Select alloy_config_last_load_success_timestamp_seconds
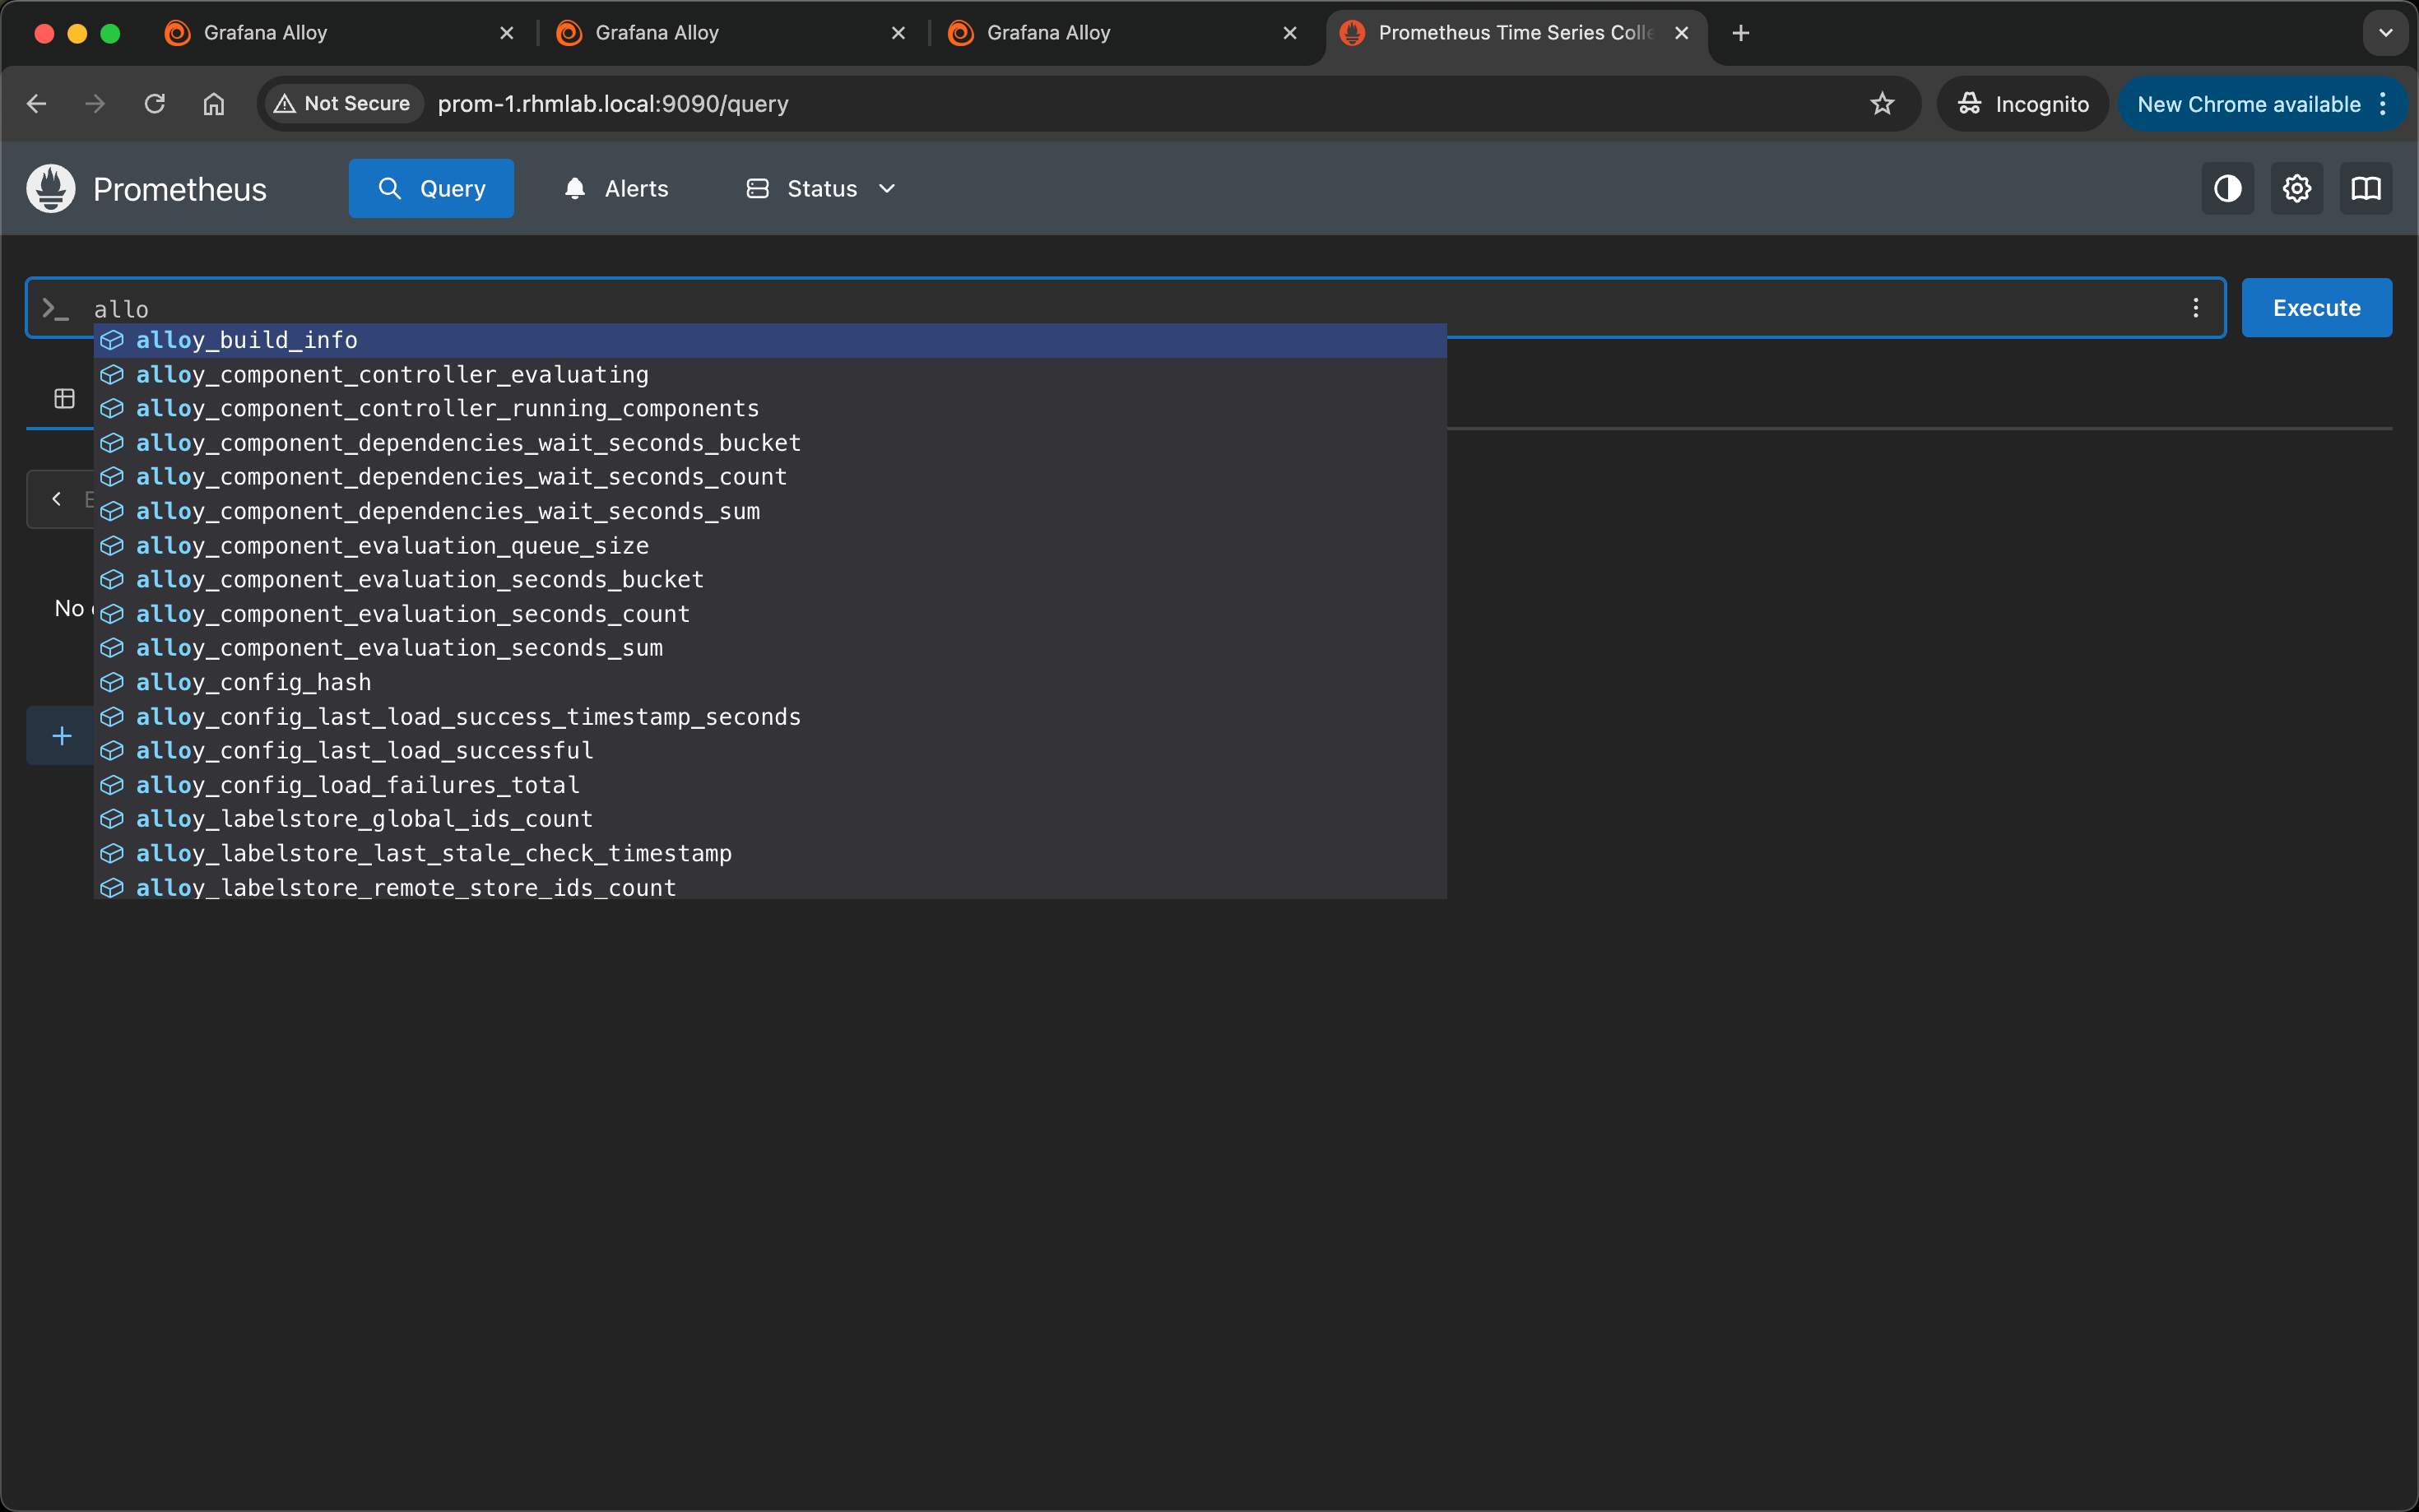This screenshot has width=2419, height=1512. 770,716
